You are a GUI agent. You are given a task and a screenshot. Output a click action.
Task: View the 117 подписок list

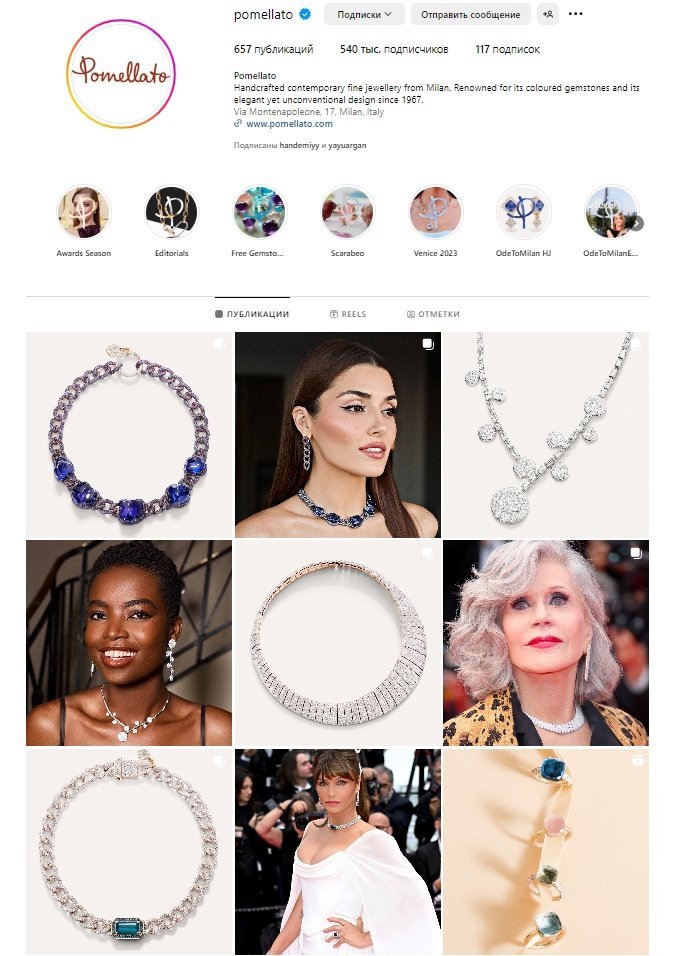(x=507, y=49)
